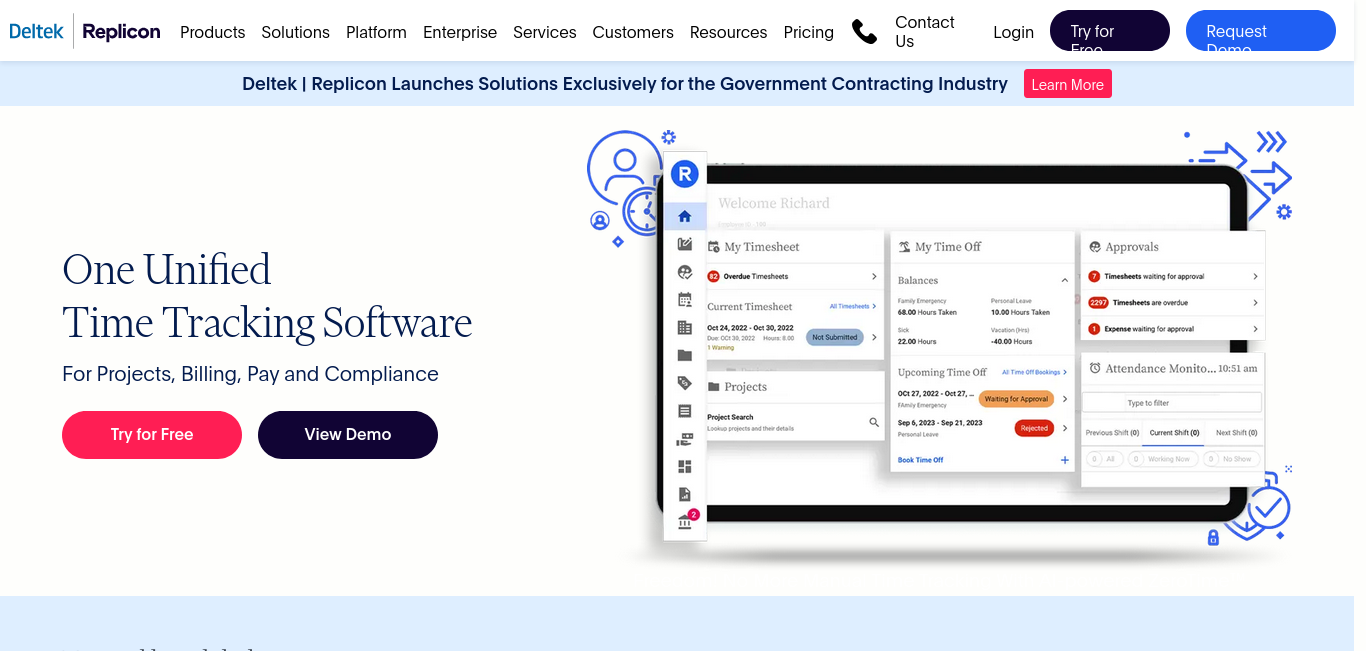
Task: Click the navy Try for Free header button
Action: [1110, 31]
